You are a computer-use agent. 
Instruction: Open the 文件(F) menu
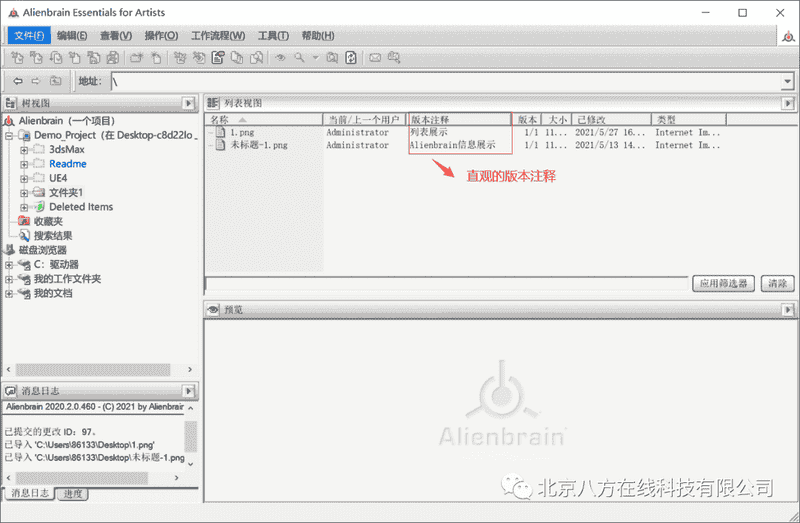click(x=28, y=36)
